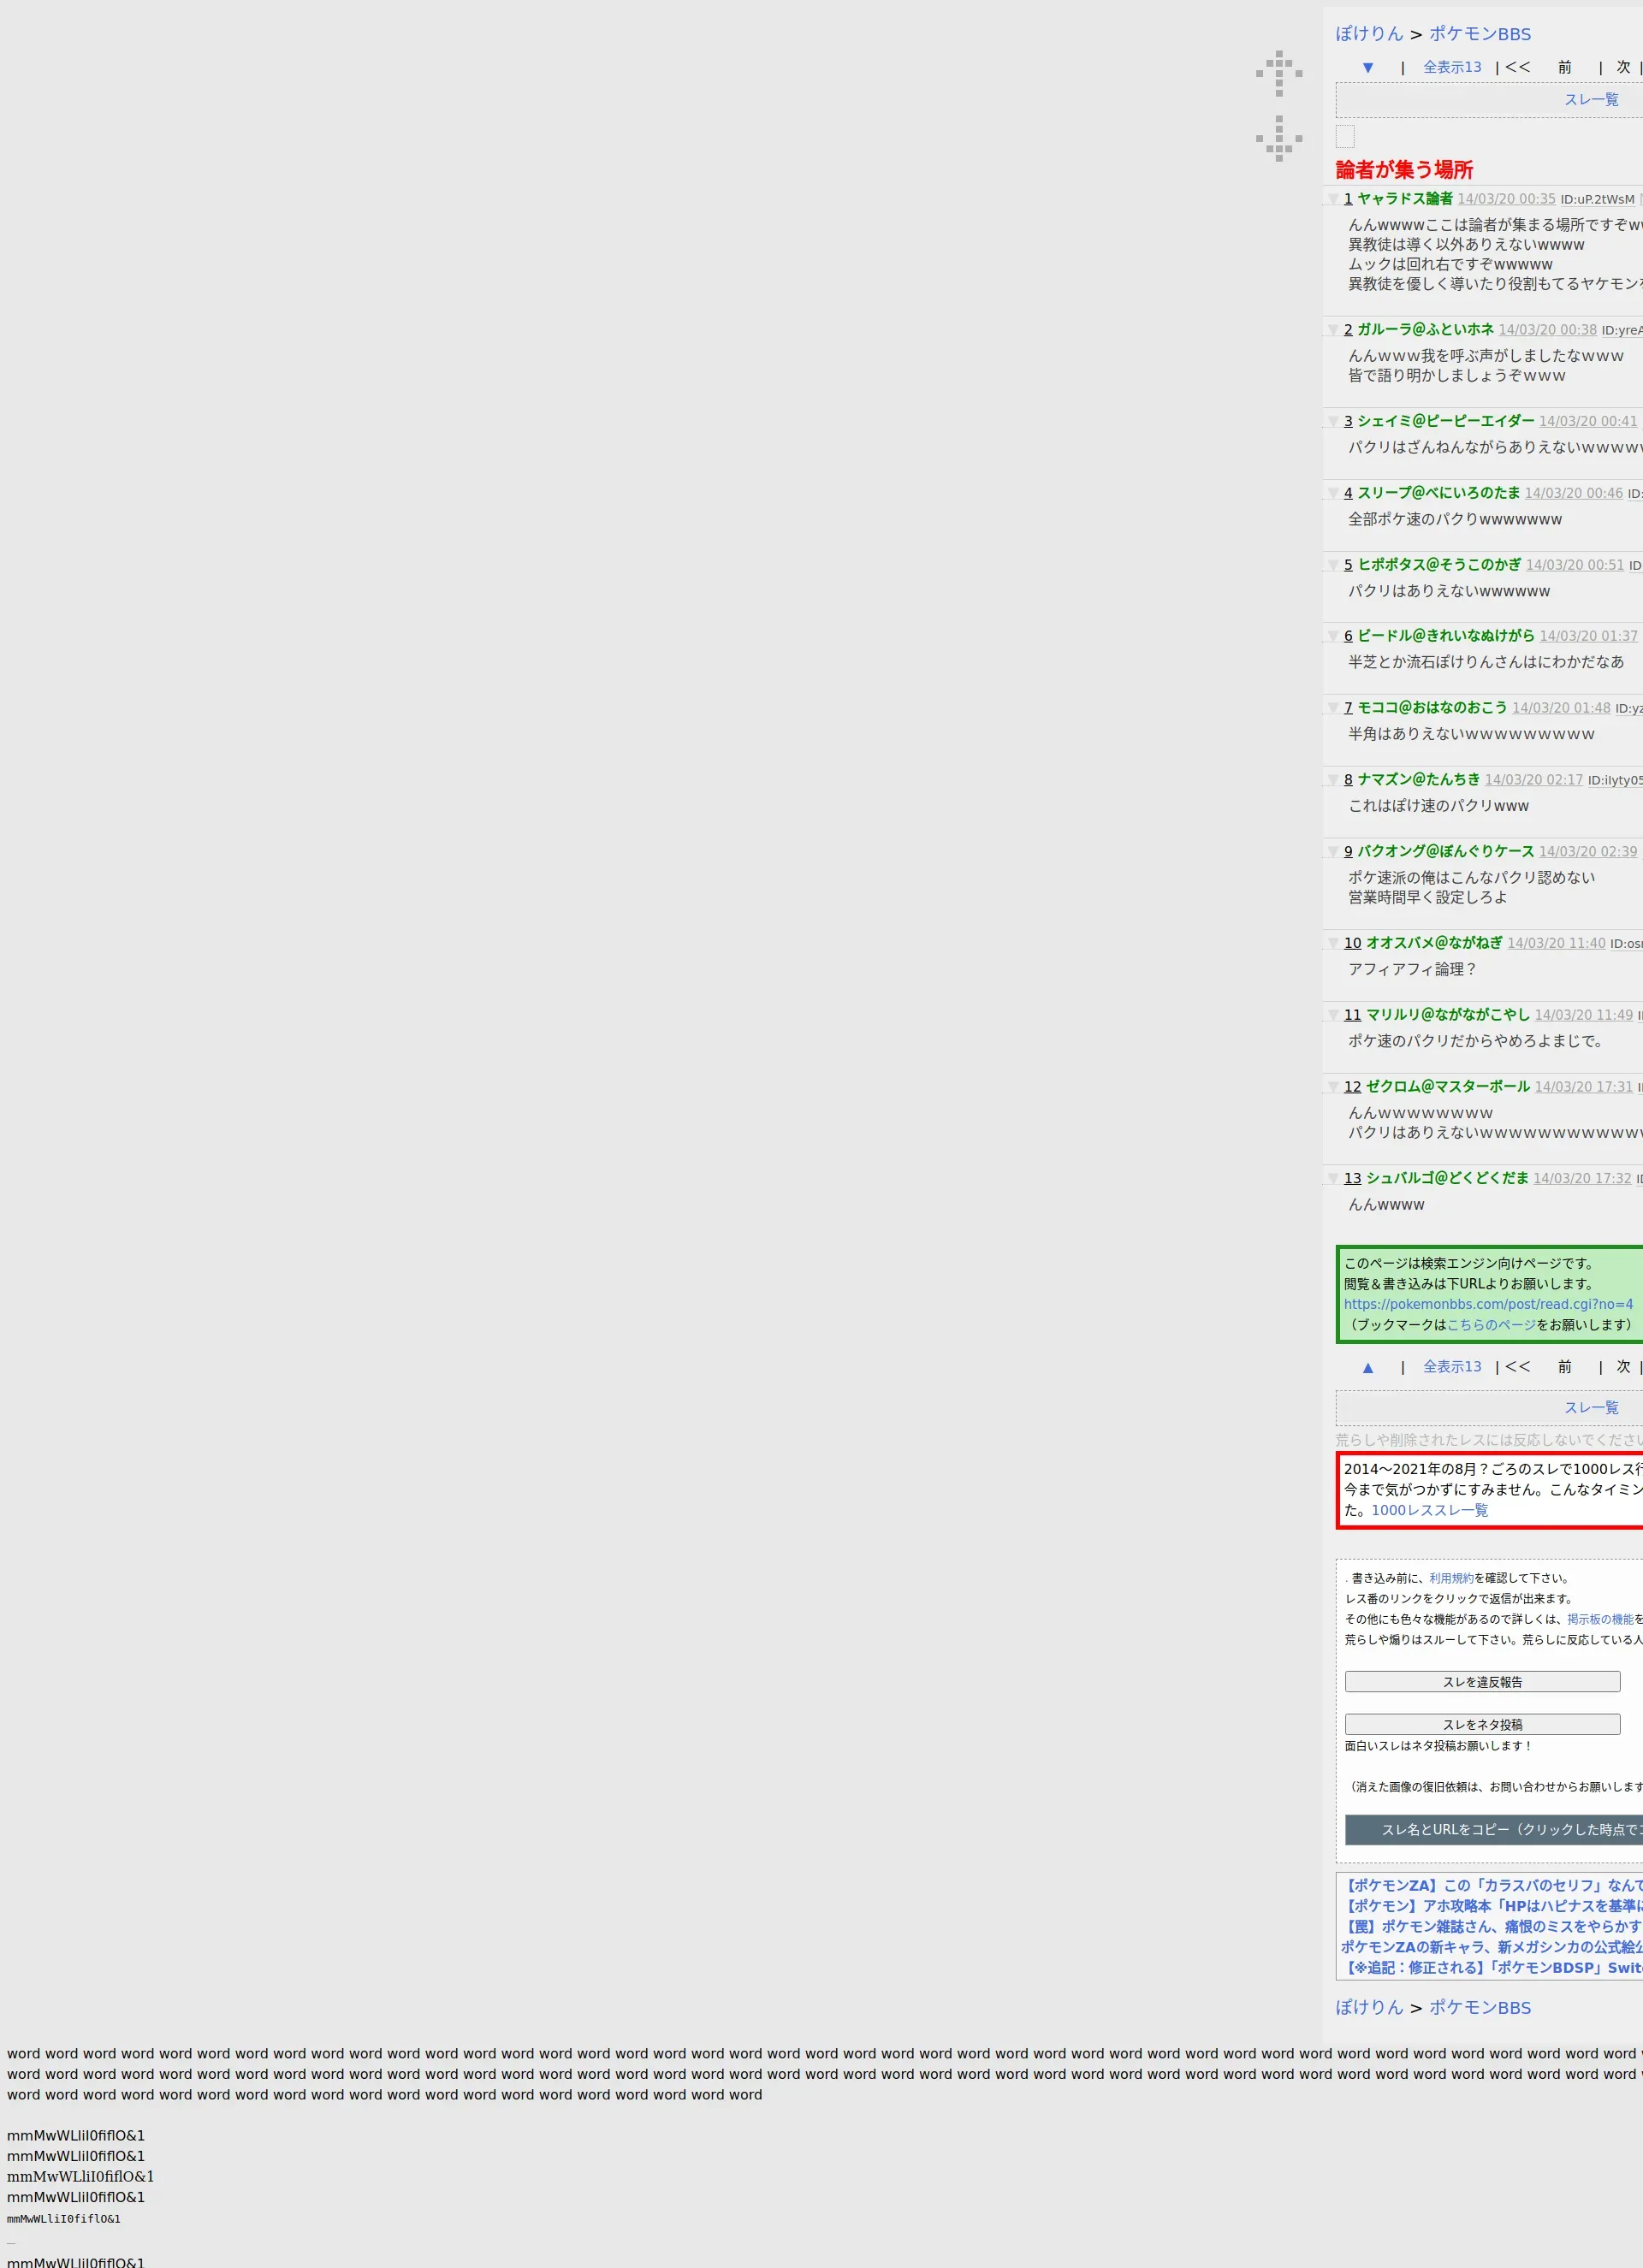
Task: Click post number 10 reply link
Action: point(1352,943)
